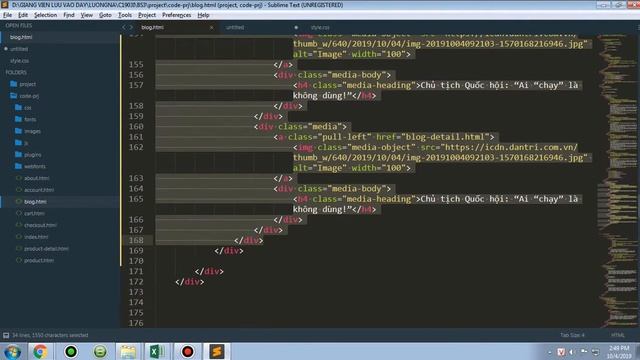Click line number 176 in gutter
Image resolution: width=640 pixels, height=360 pixels.
tap(136, 323)
